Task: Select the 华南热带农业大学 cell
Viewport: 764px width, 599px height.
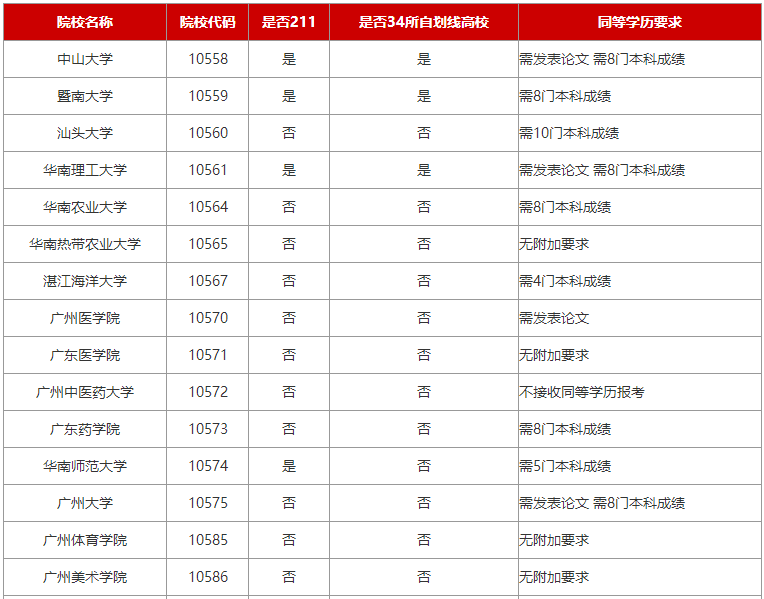Action: pyautogui.click(x=85, y=244)
